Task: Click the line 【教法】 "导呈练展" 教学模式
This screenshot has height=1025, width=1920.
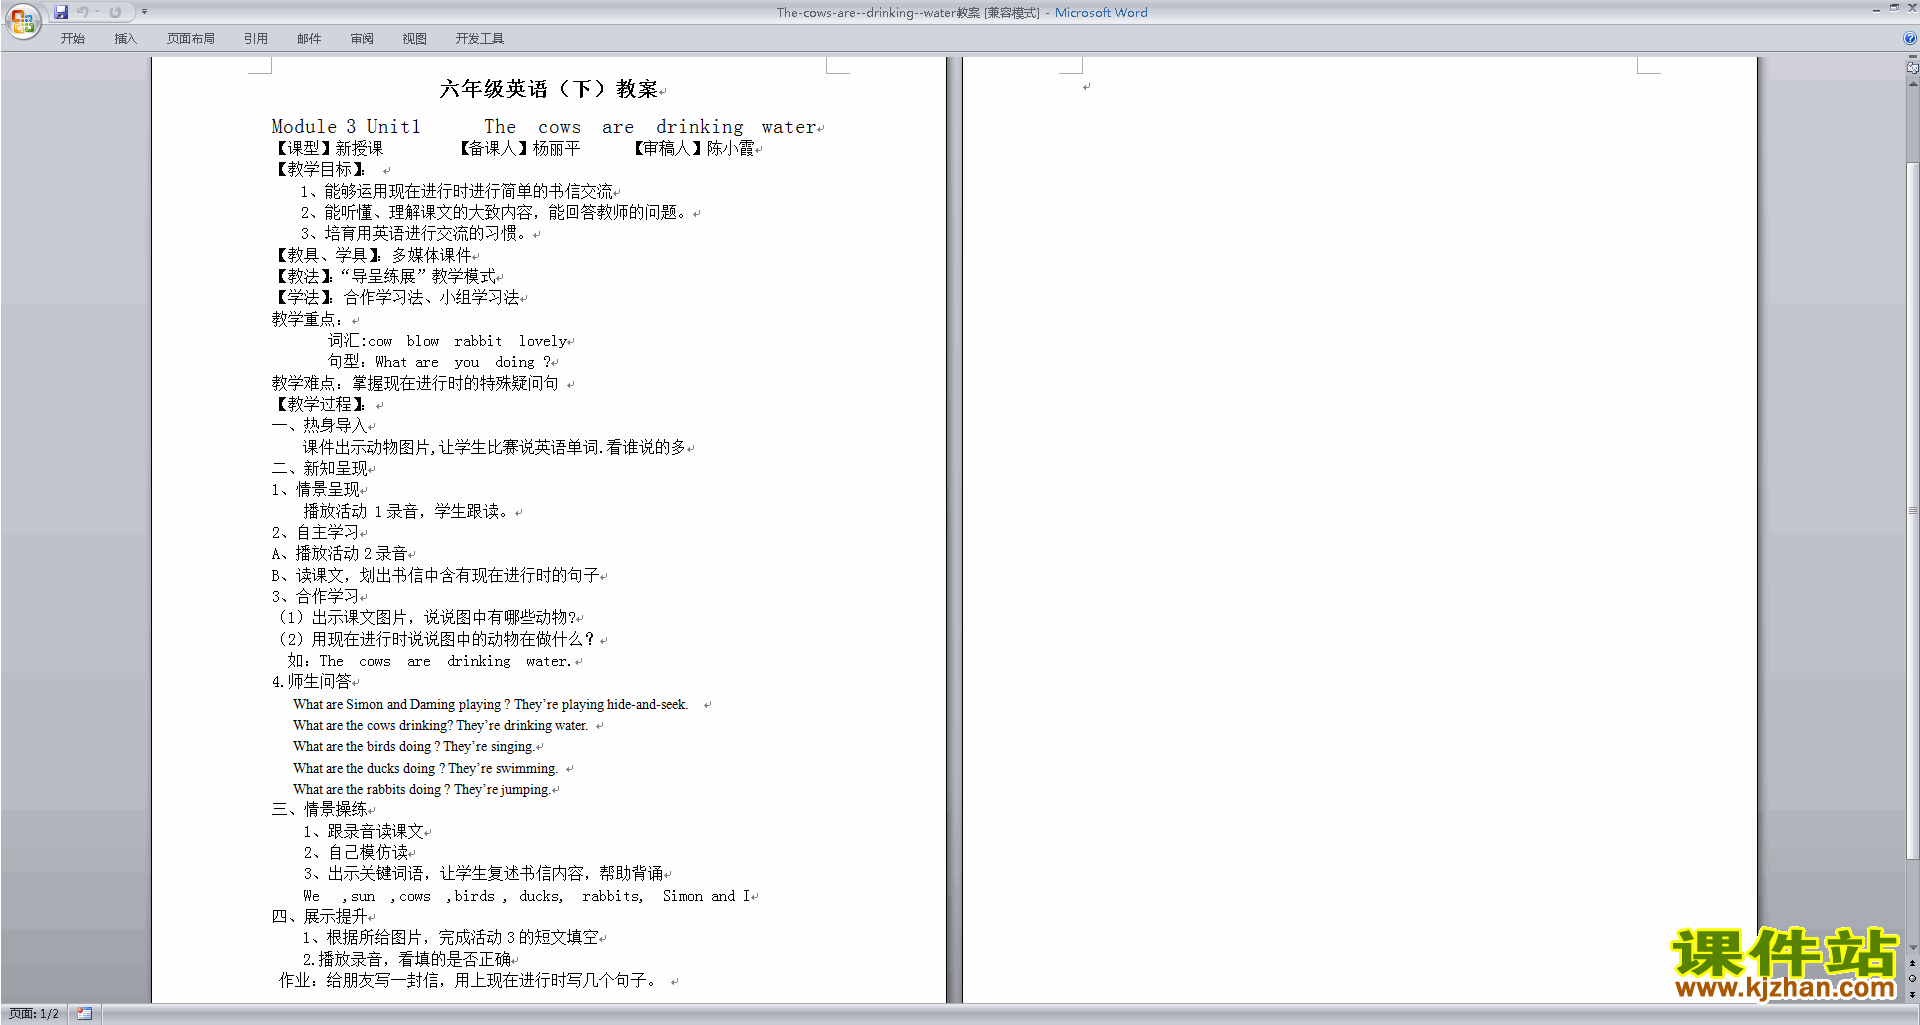Action: [x=385, y=276]
